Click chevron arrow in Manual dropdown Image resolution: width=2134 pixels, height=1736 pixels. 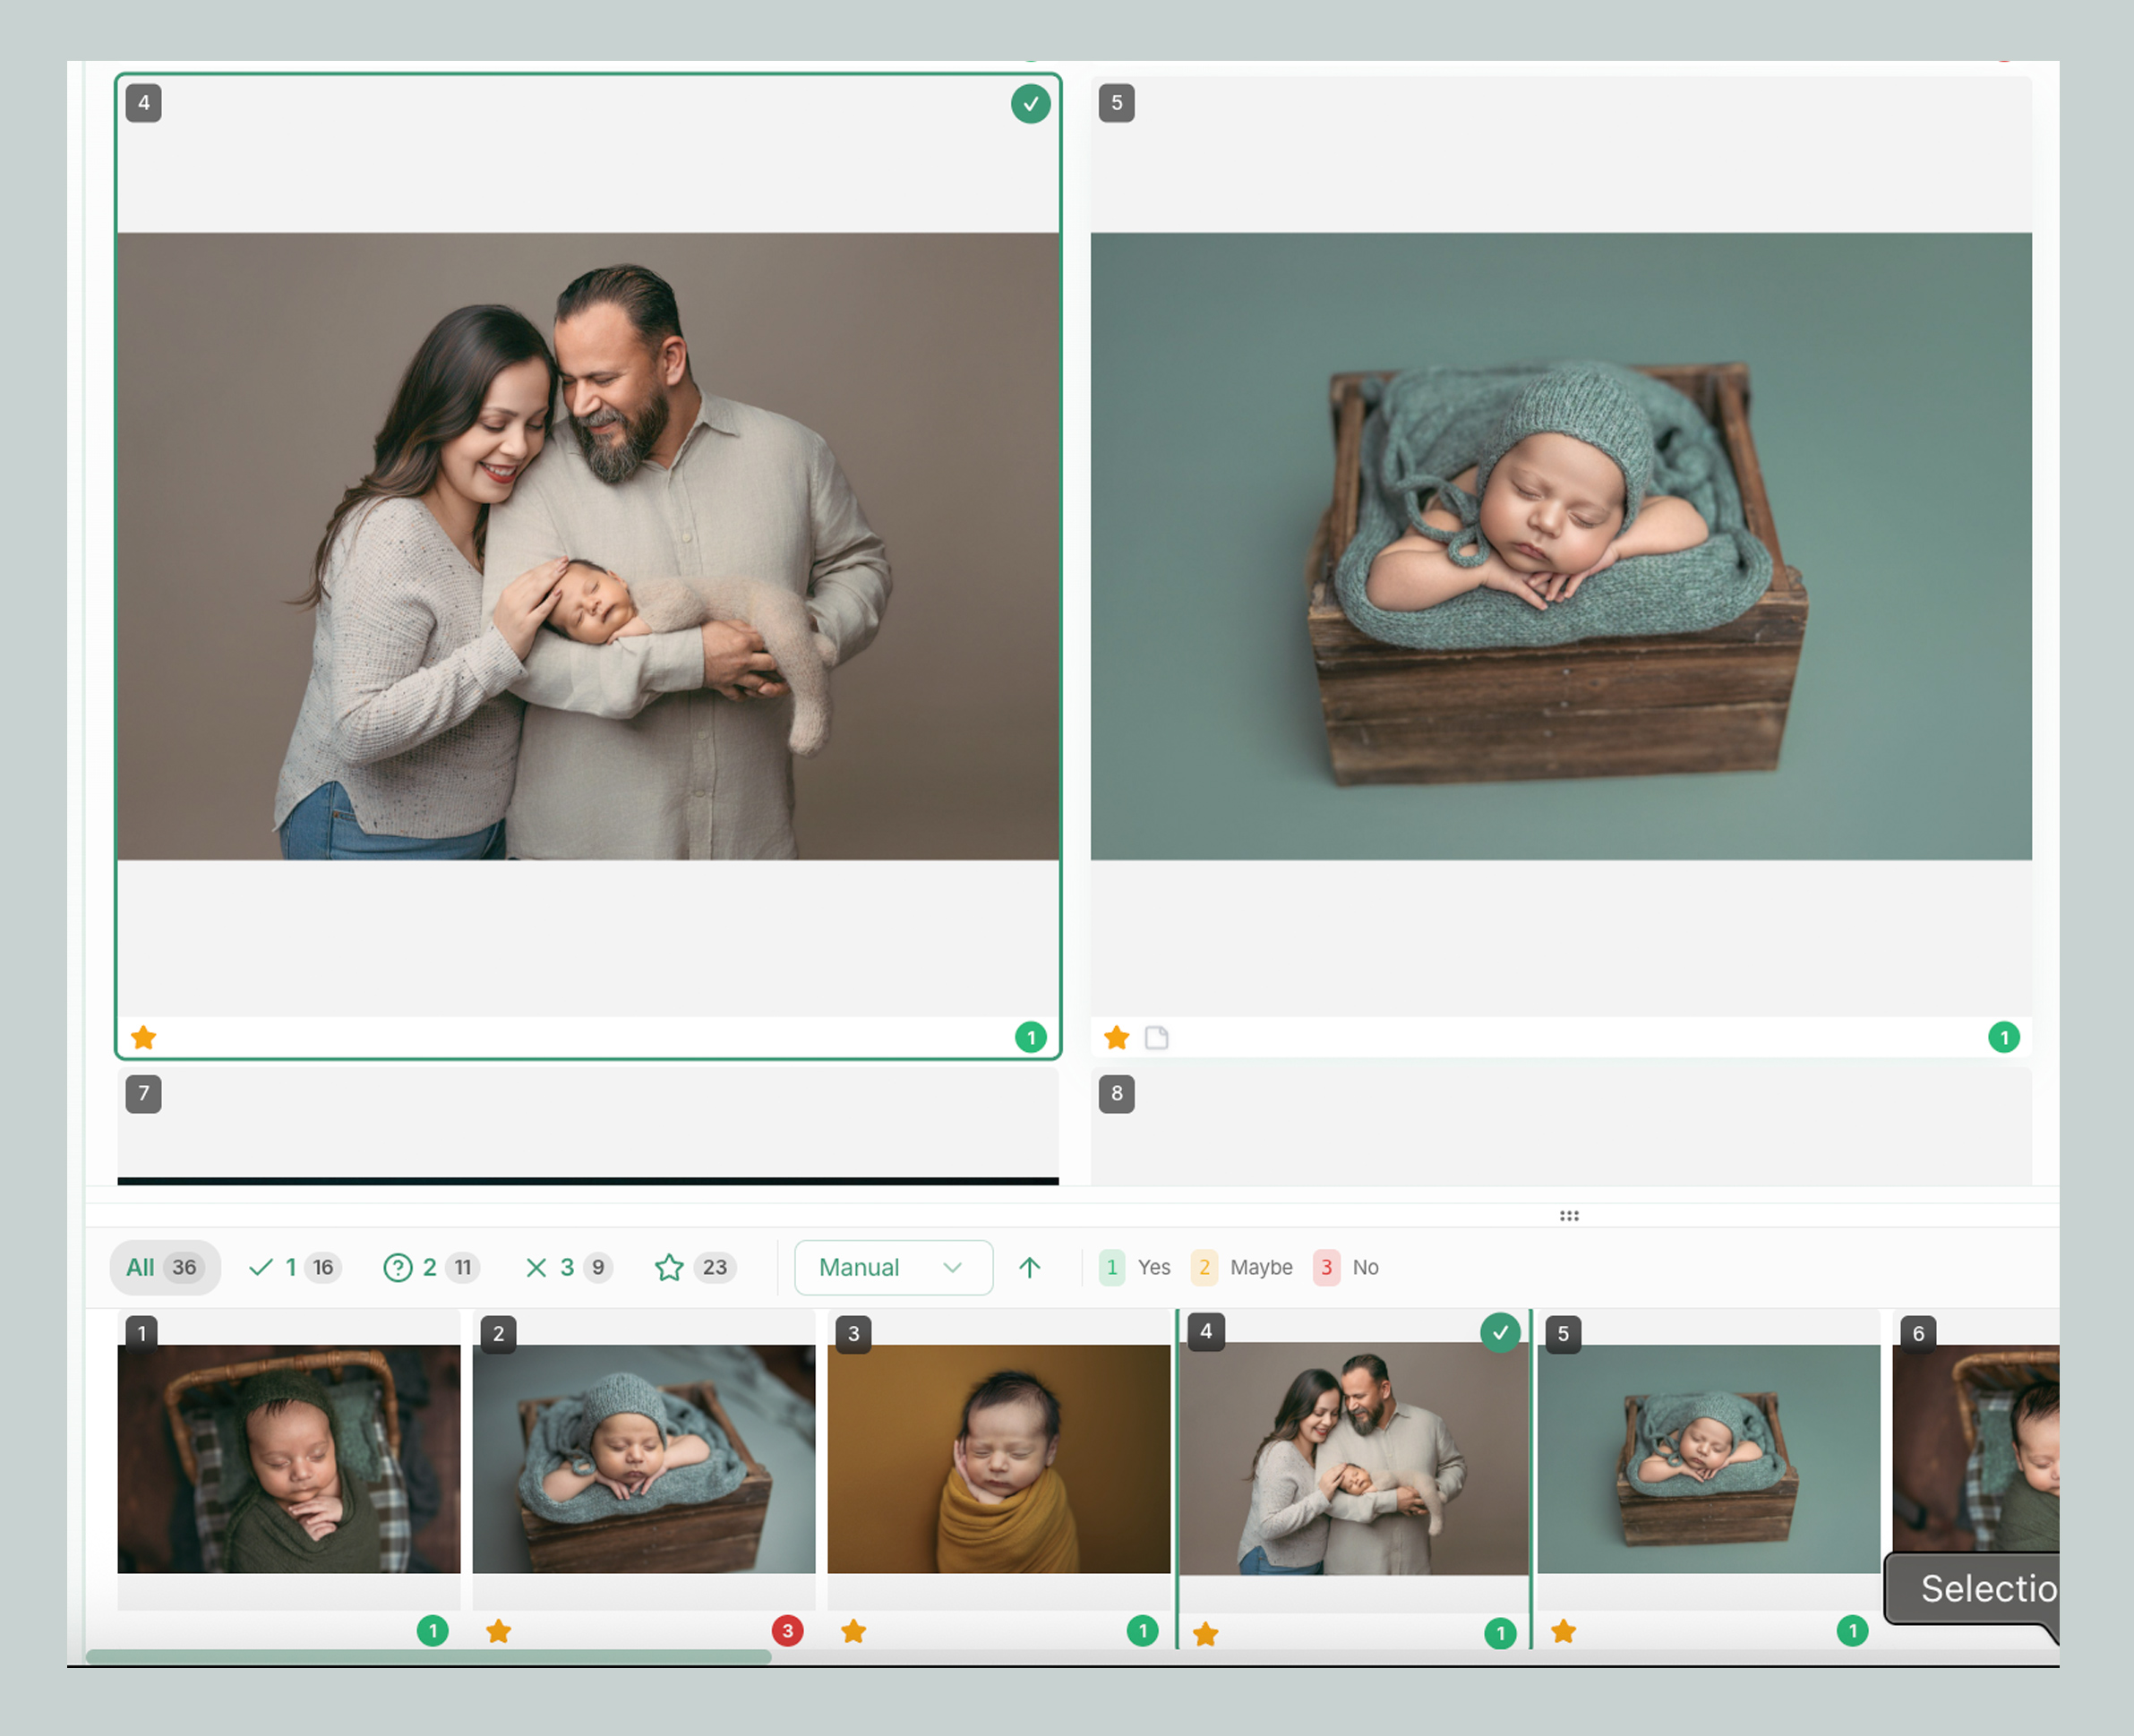[952, 1268]
